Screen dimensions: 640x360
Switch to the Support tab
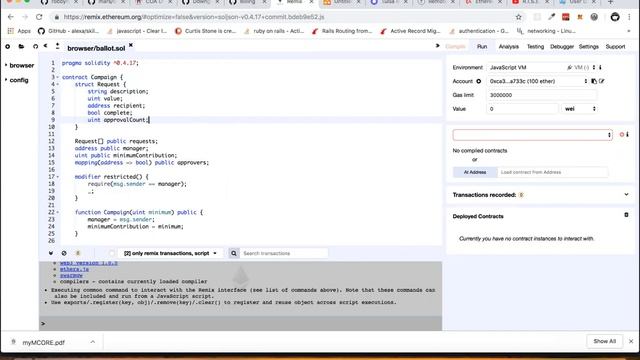615,47
